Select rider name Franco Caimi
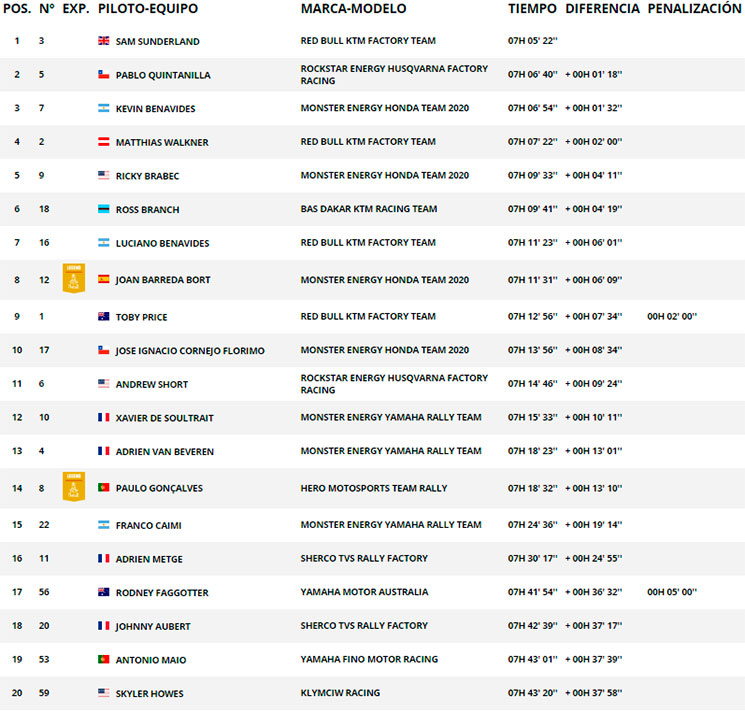Viewport: 745px width, 712px height. (x=149, y=525)
